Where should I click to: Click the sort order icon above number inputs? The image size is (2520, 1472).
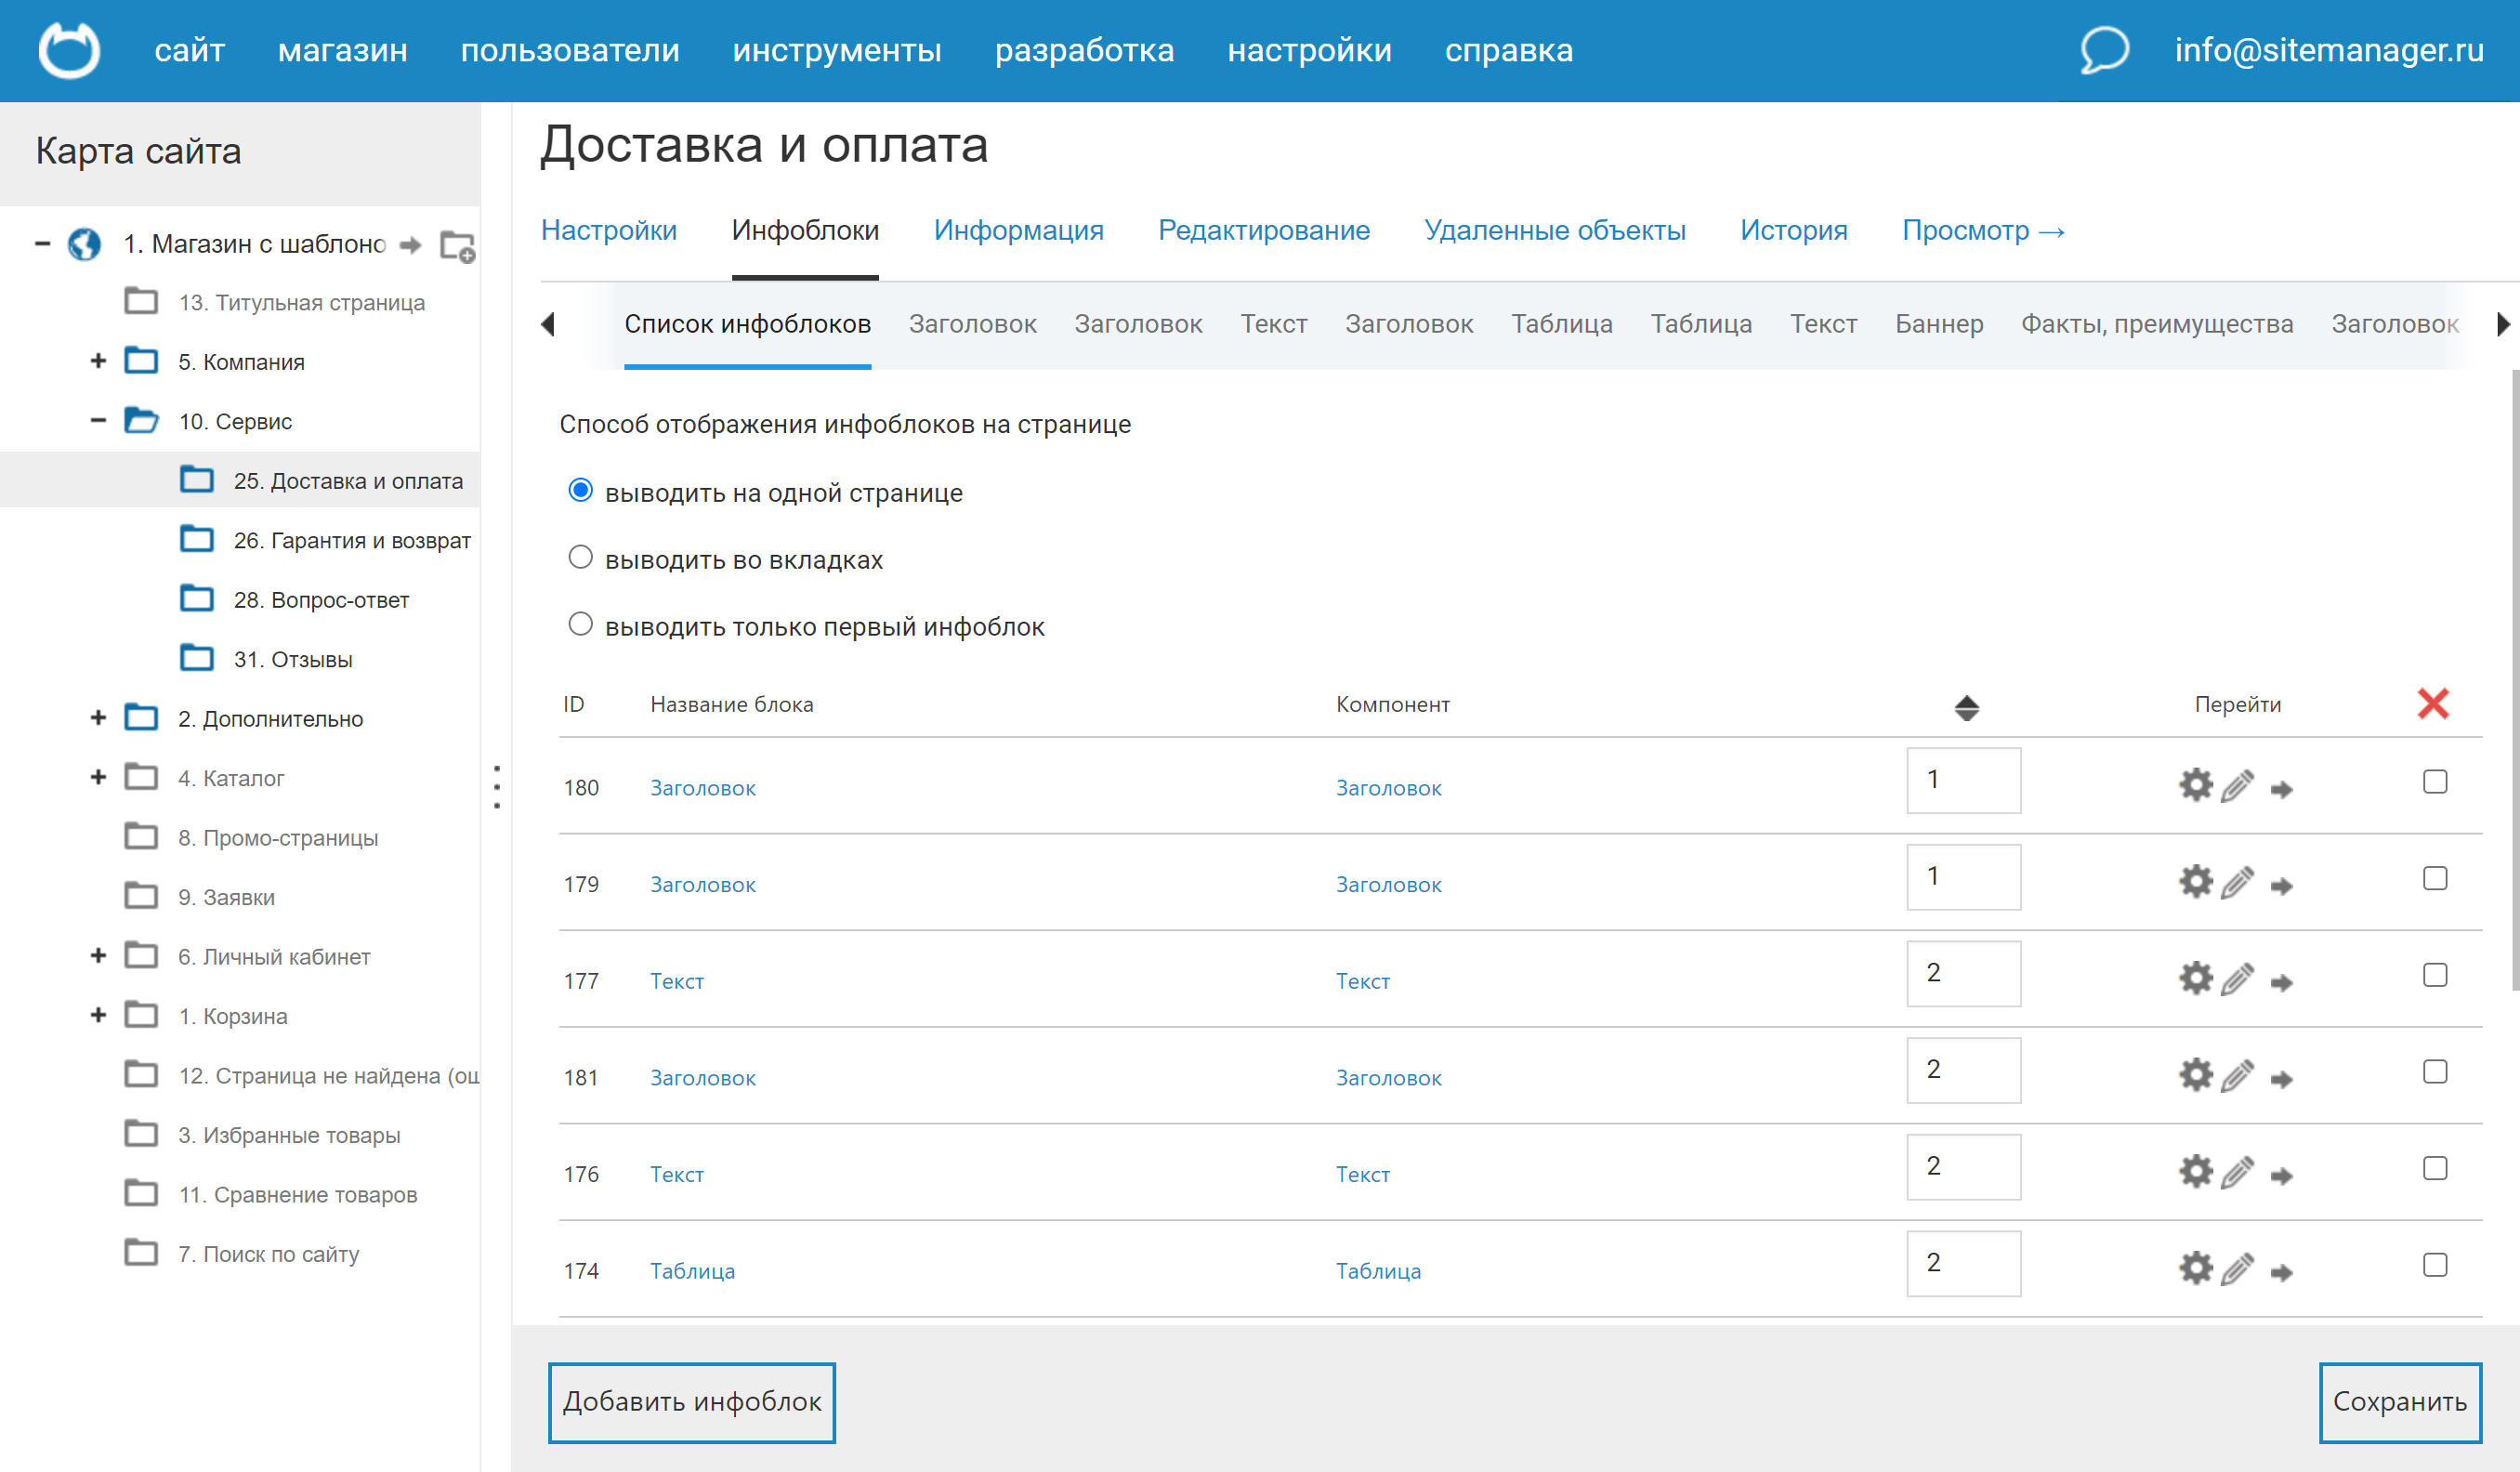click(1966, 709)
